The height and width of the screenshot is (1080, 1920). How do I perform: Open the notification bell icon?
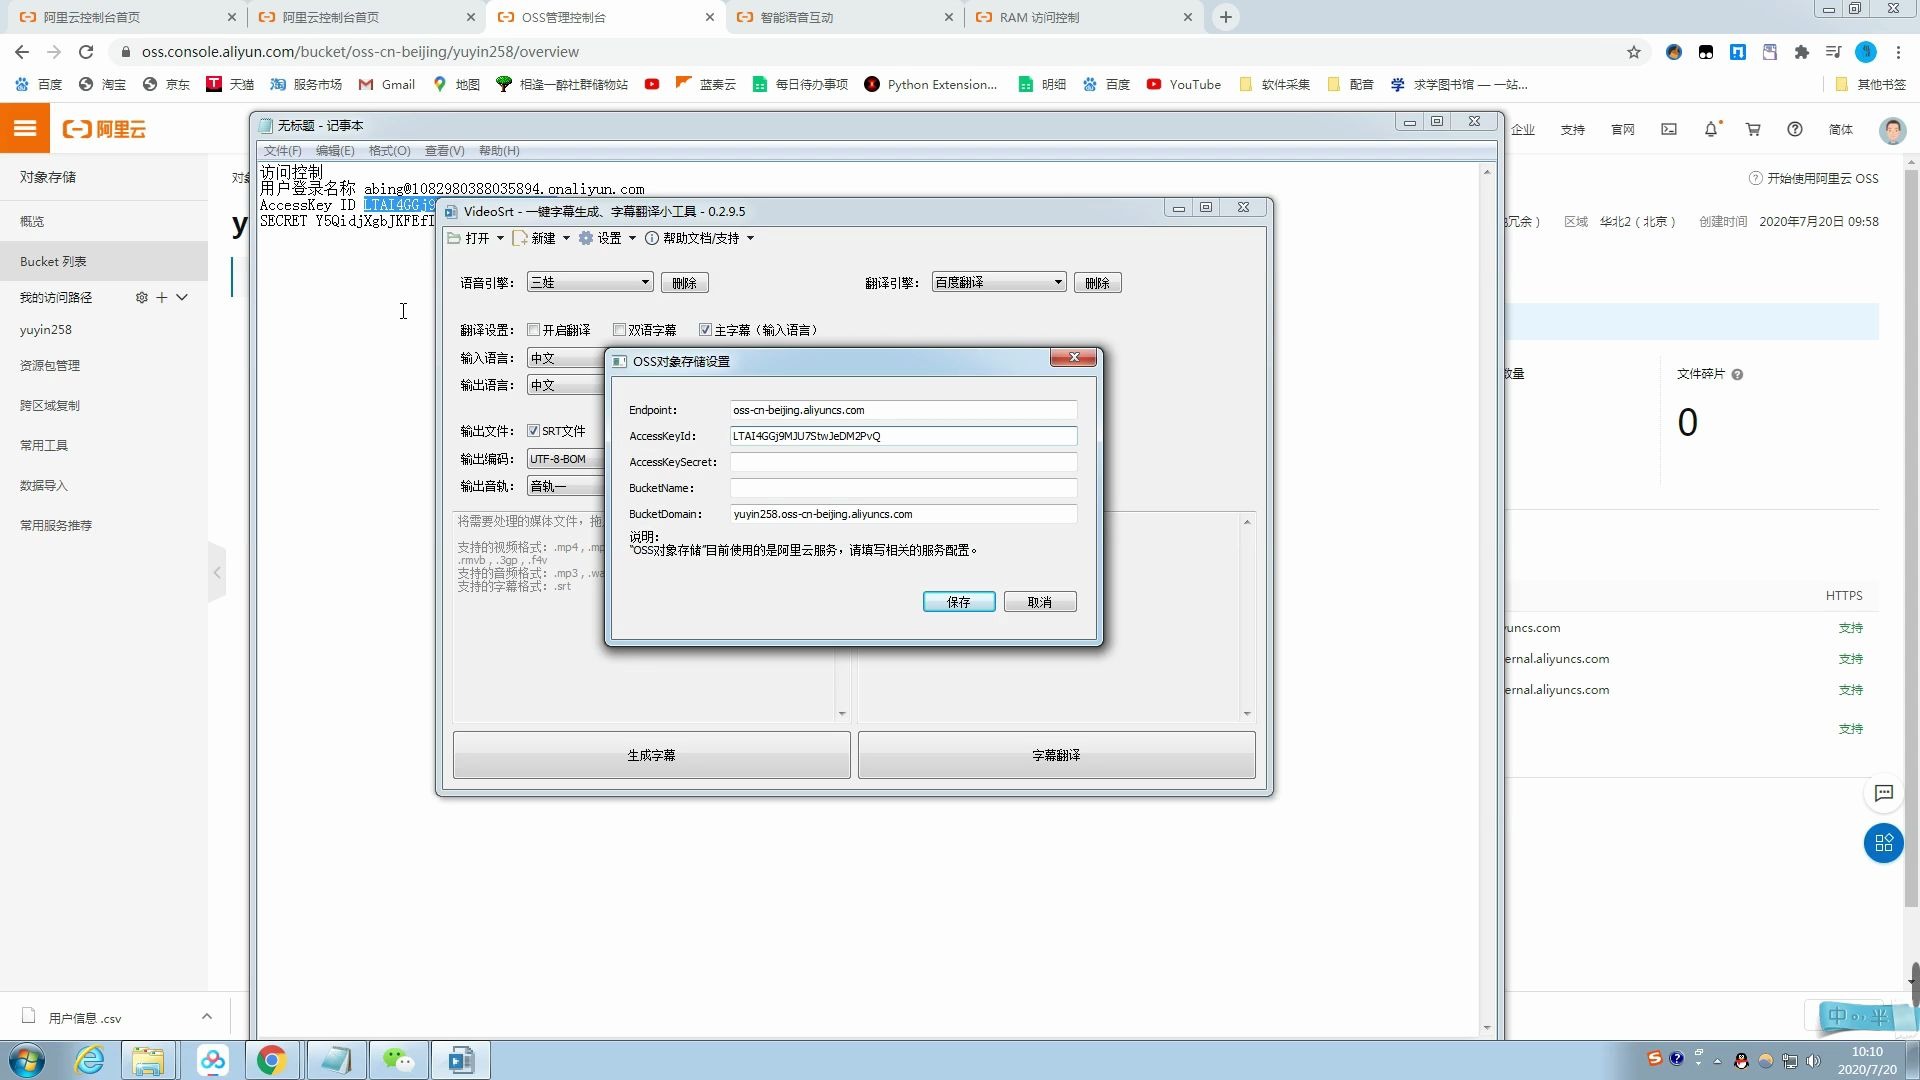[x=1711, y=129]
